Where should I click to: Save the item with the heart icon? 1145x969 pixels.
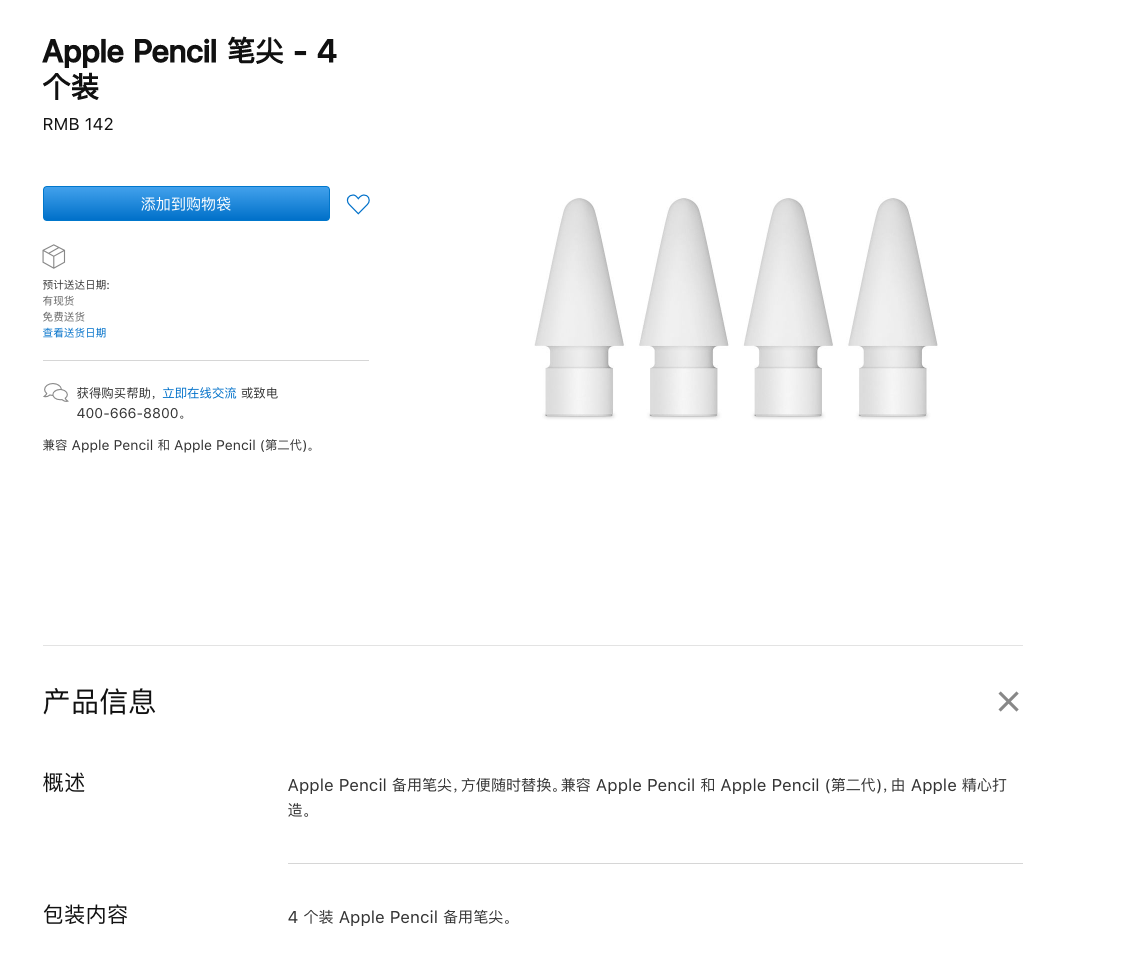pos(358,204)
